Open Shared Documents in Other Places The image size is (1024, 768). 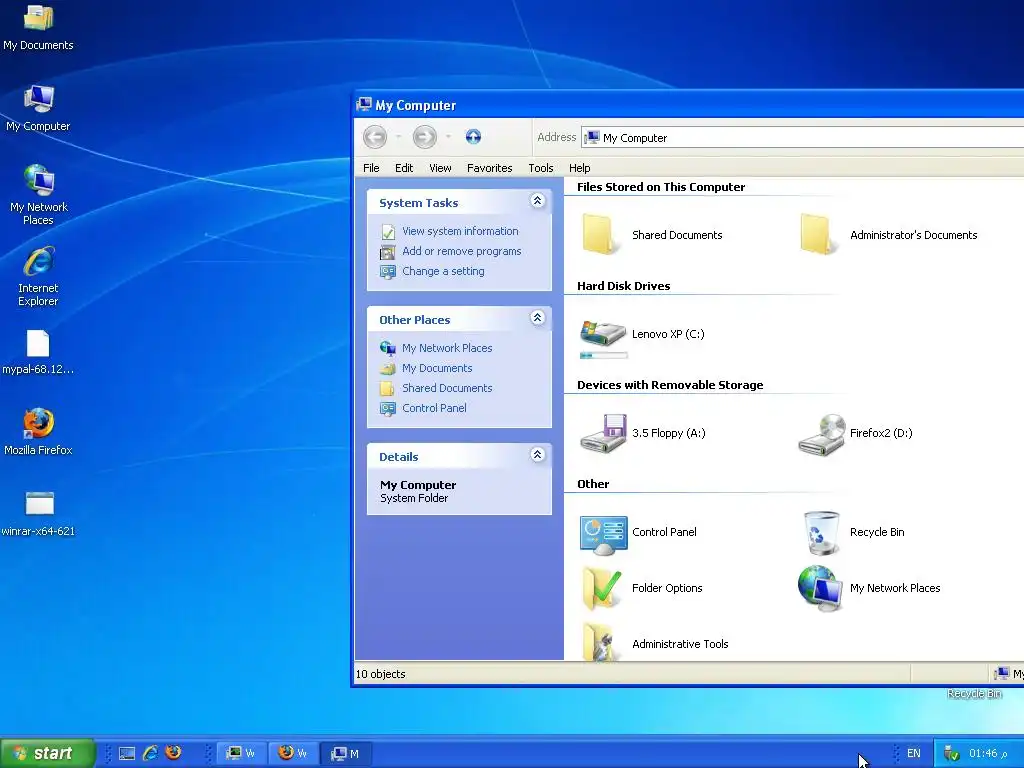(447, 388)
